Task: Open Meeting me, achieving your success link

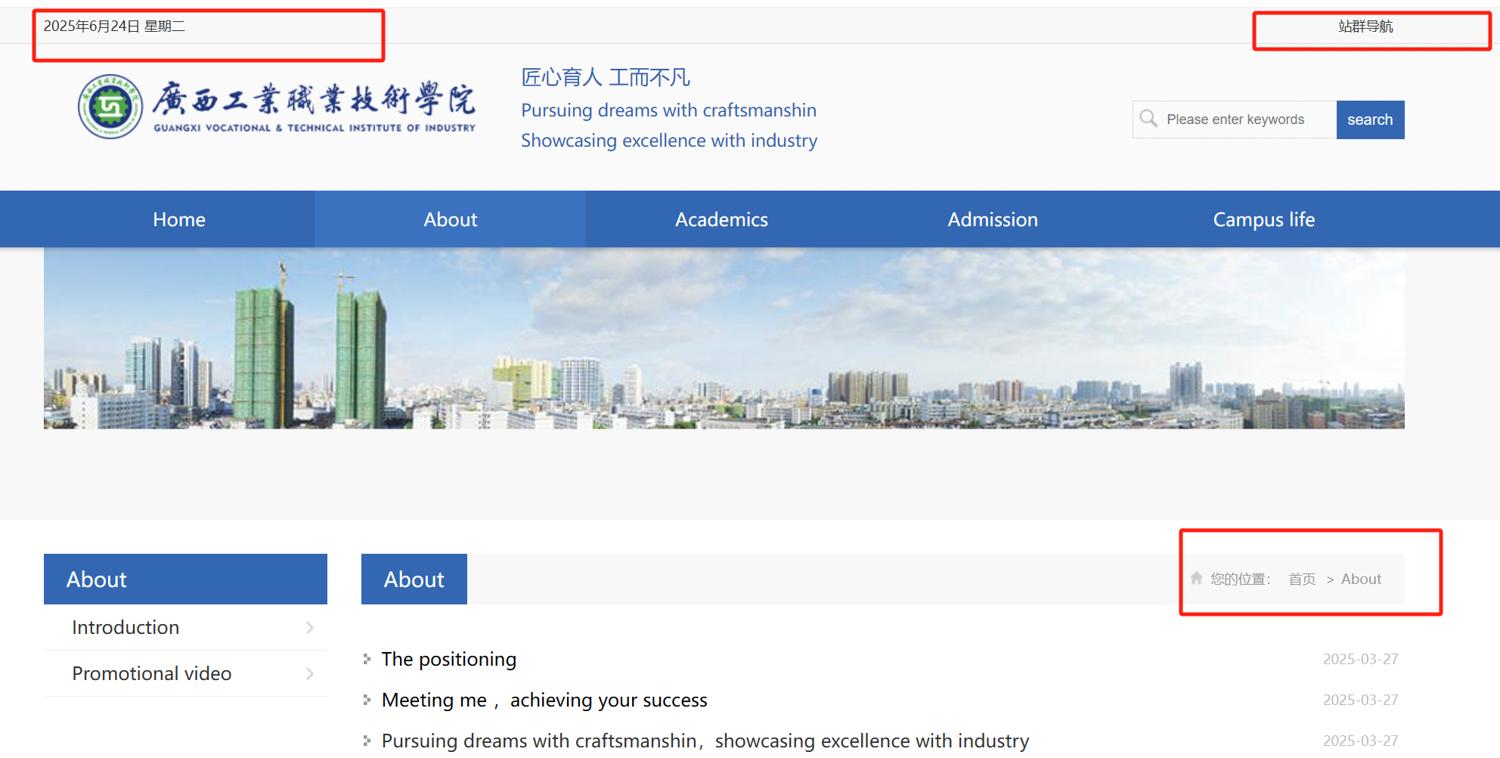Action: click(x=544, y=700)
